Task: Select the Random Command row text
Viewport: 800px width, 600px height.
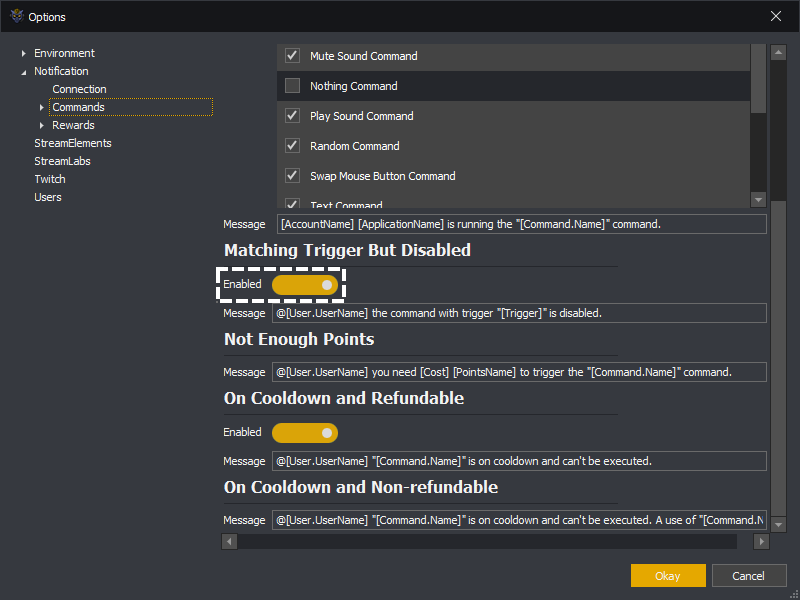Action: tap(355, 146)
